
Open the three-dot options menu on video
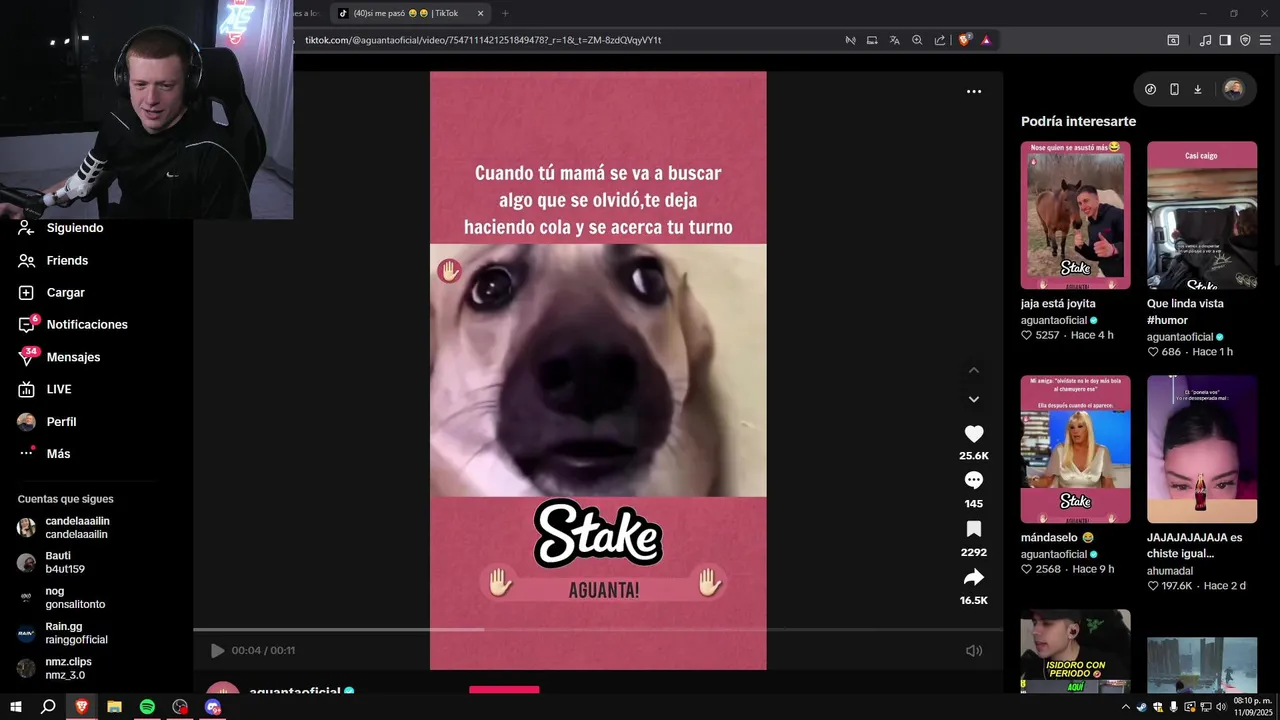(x=973, y=91)
